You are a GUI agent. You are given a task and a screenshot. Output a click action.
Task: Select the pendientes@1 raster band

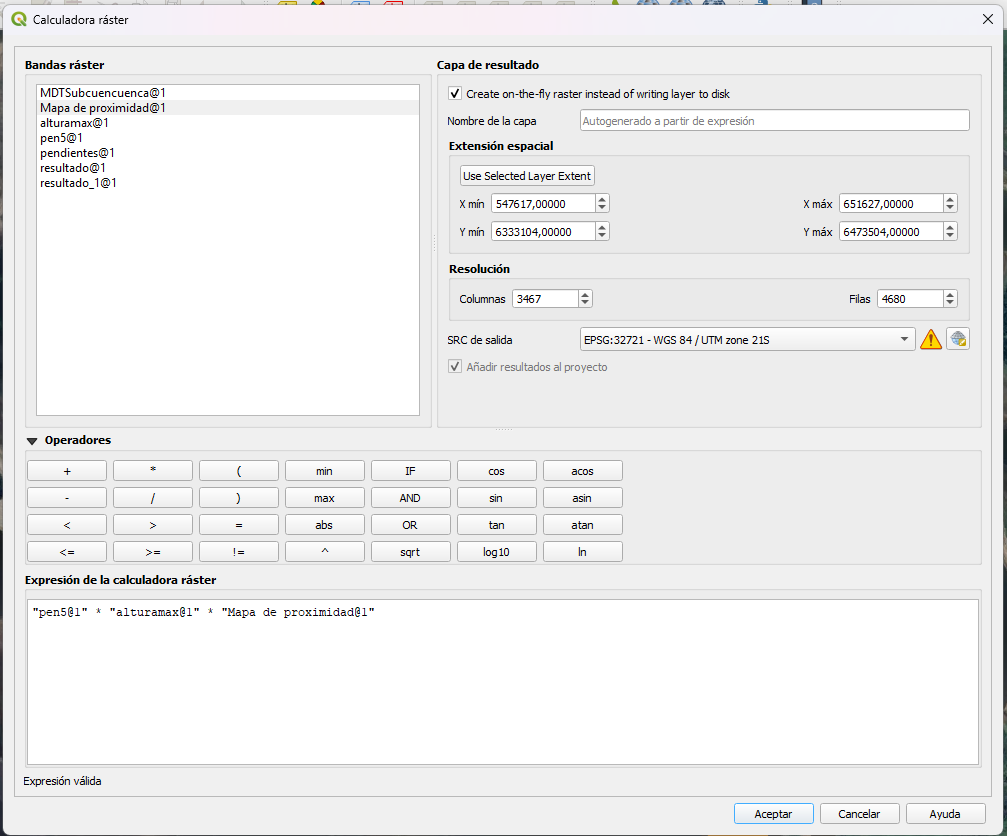coord(77,153)
